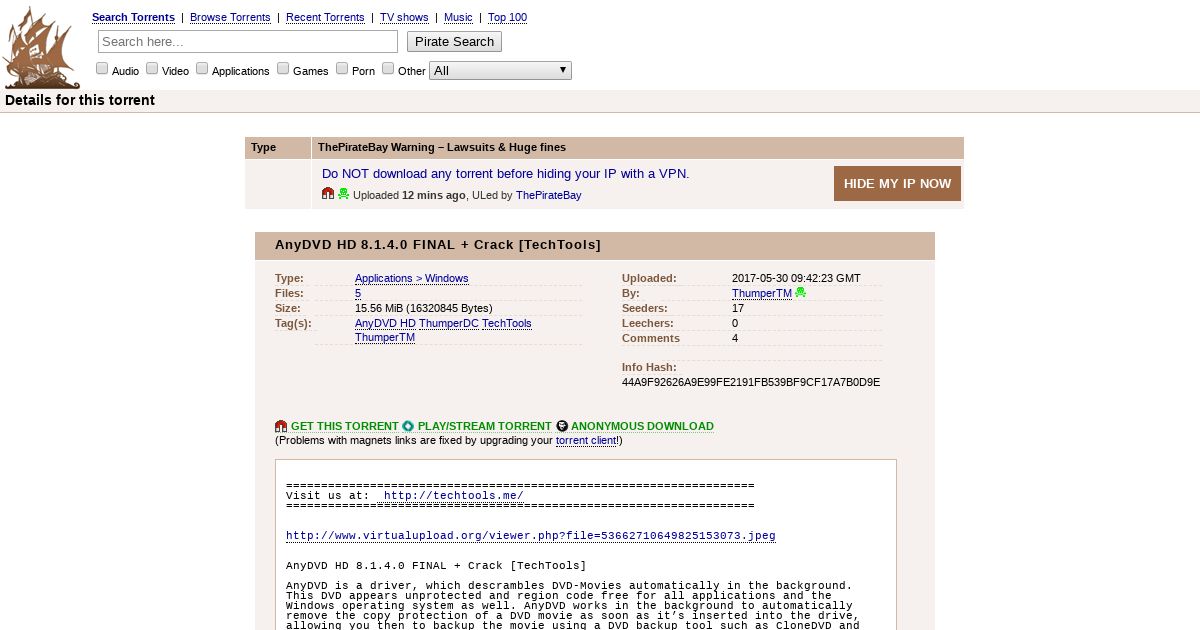Open the Top 100 list
The height and width of the screenshot is (630, 1200).
(x=507, y=17)
